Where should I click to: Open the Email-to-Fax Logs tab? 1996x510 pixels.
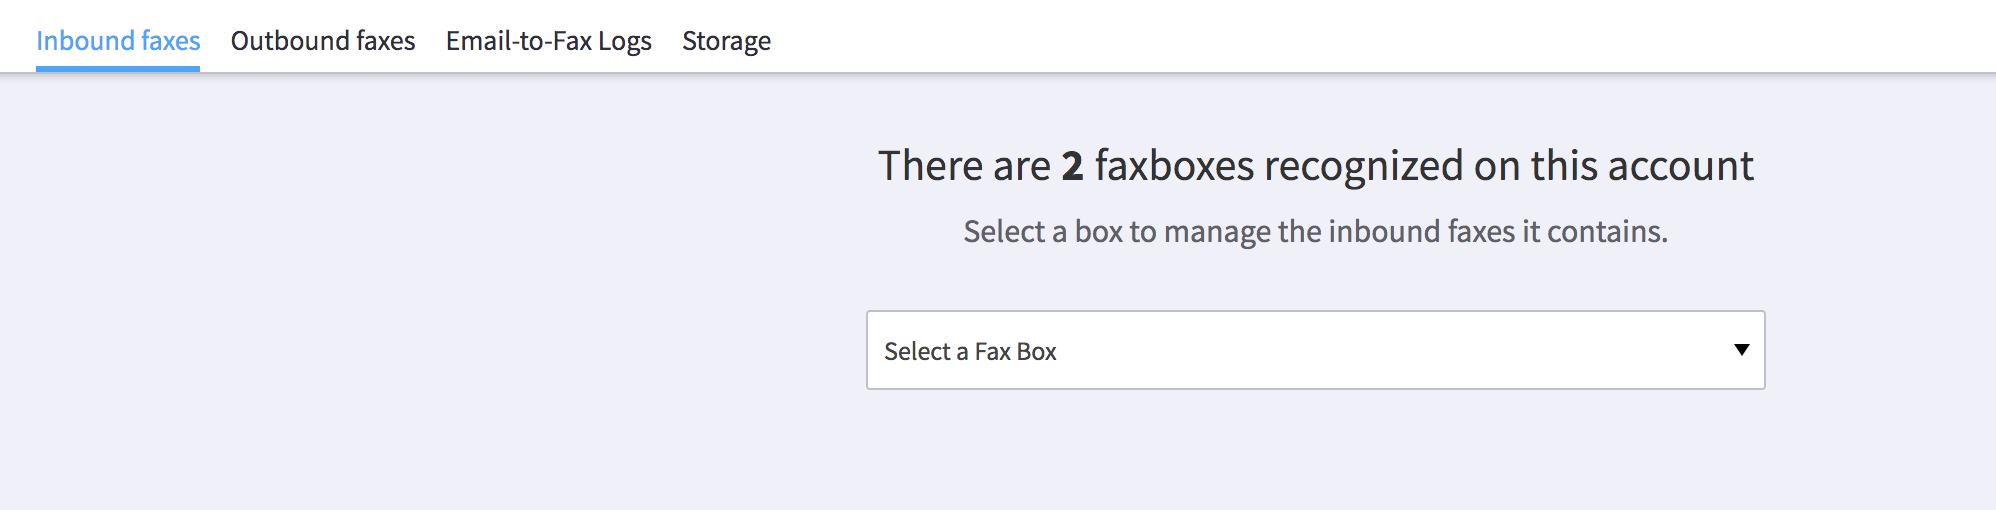(x=549, y=41)
